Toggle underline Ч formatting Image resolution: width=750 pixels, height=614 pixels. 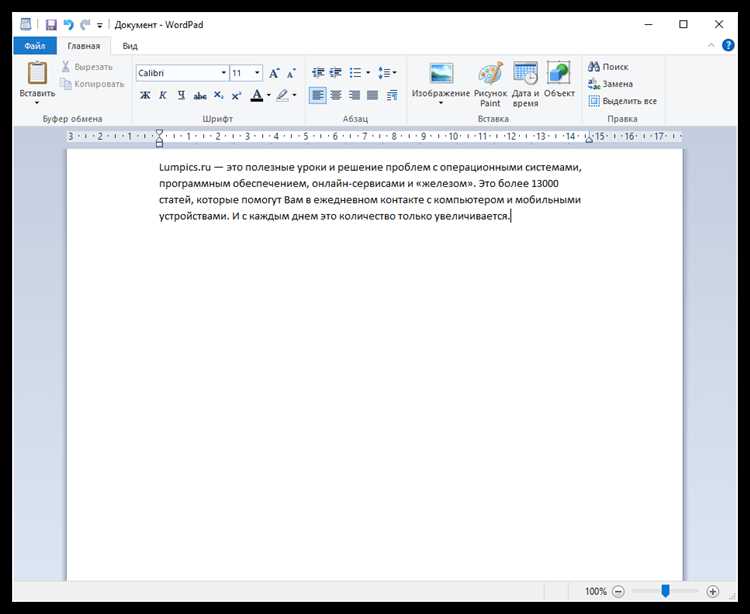tap(181, 96)
